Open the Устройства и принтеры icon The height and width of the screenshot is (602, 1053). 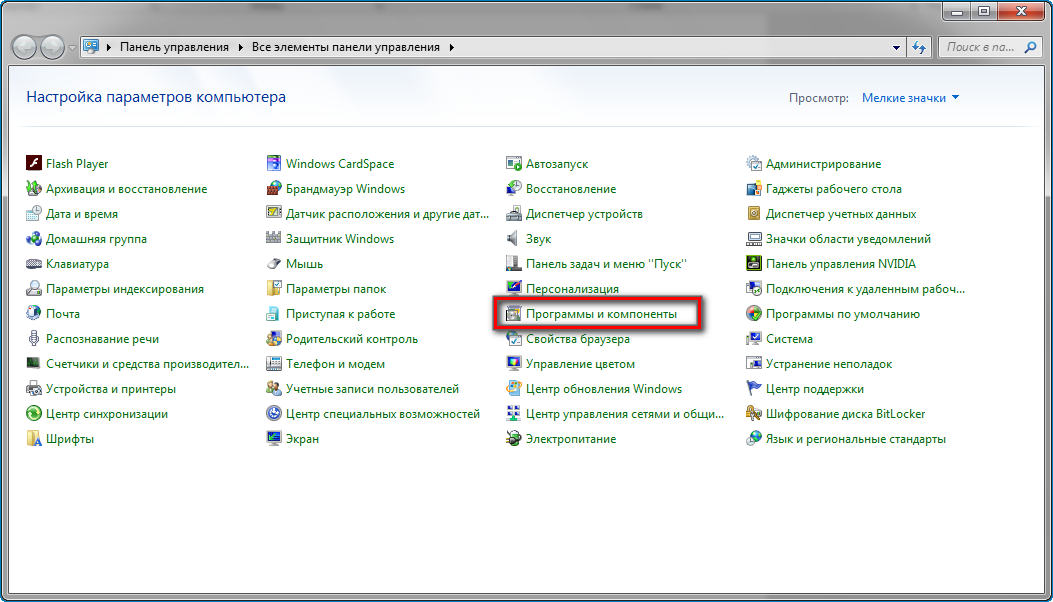[34, 389]
